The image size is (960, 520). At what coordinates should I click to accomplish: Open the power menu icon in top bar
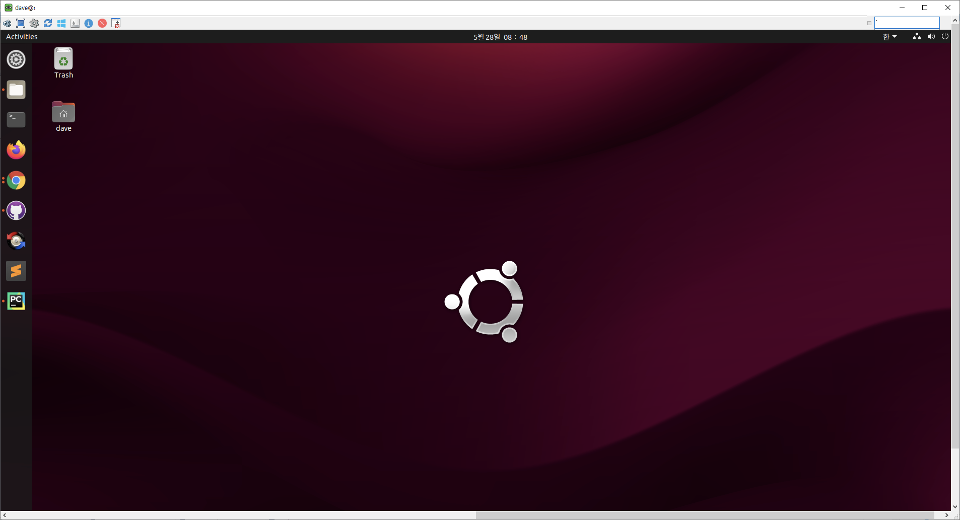pyautogui.click(x=945, y=37)
